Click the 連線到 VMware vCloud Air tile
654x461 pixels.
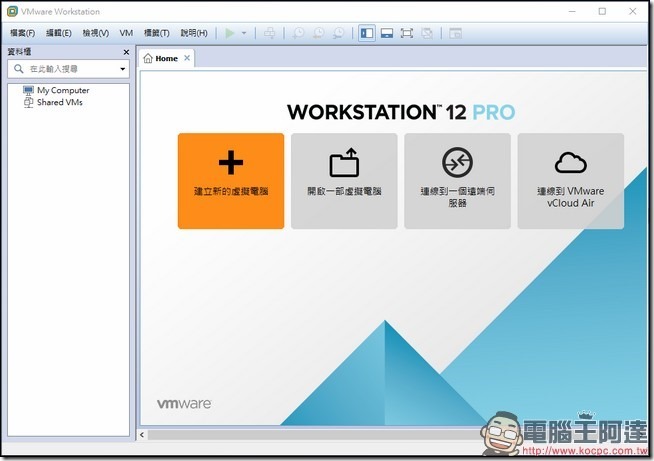571,181
